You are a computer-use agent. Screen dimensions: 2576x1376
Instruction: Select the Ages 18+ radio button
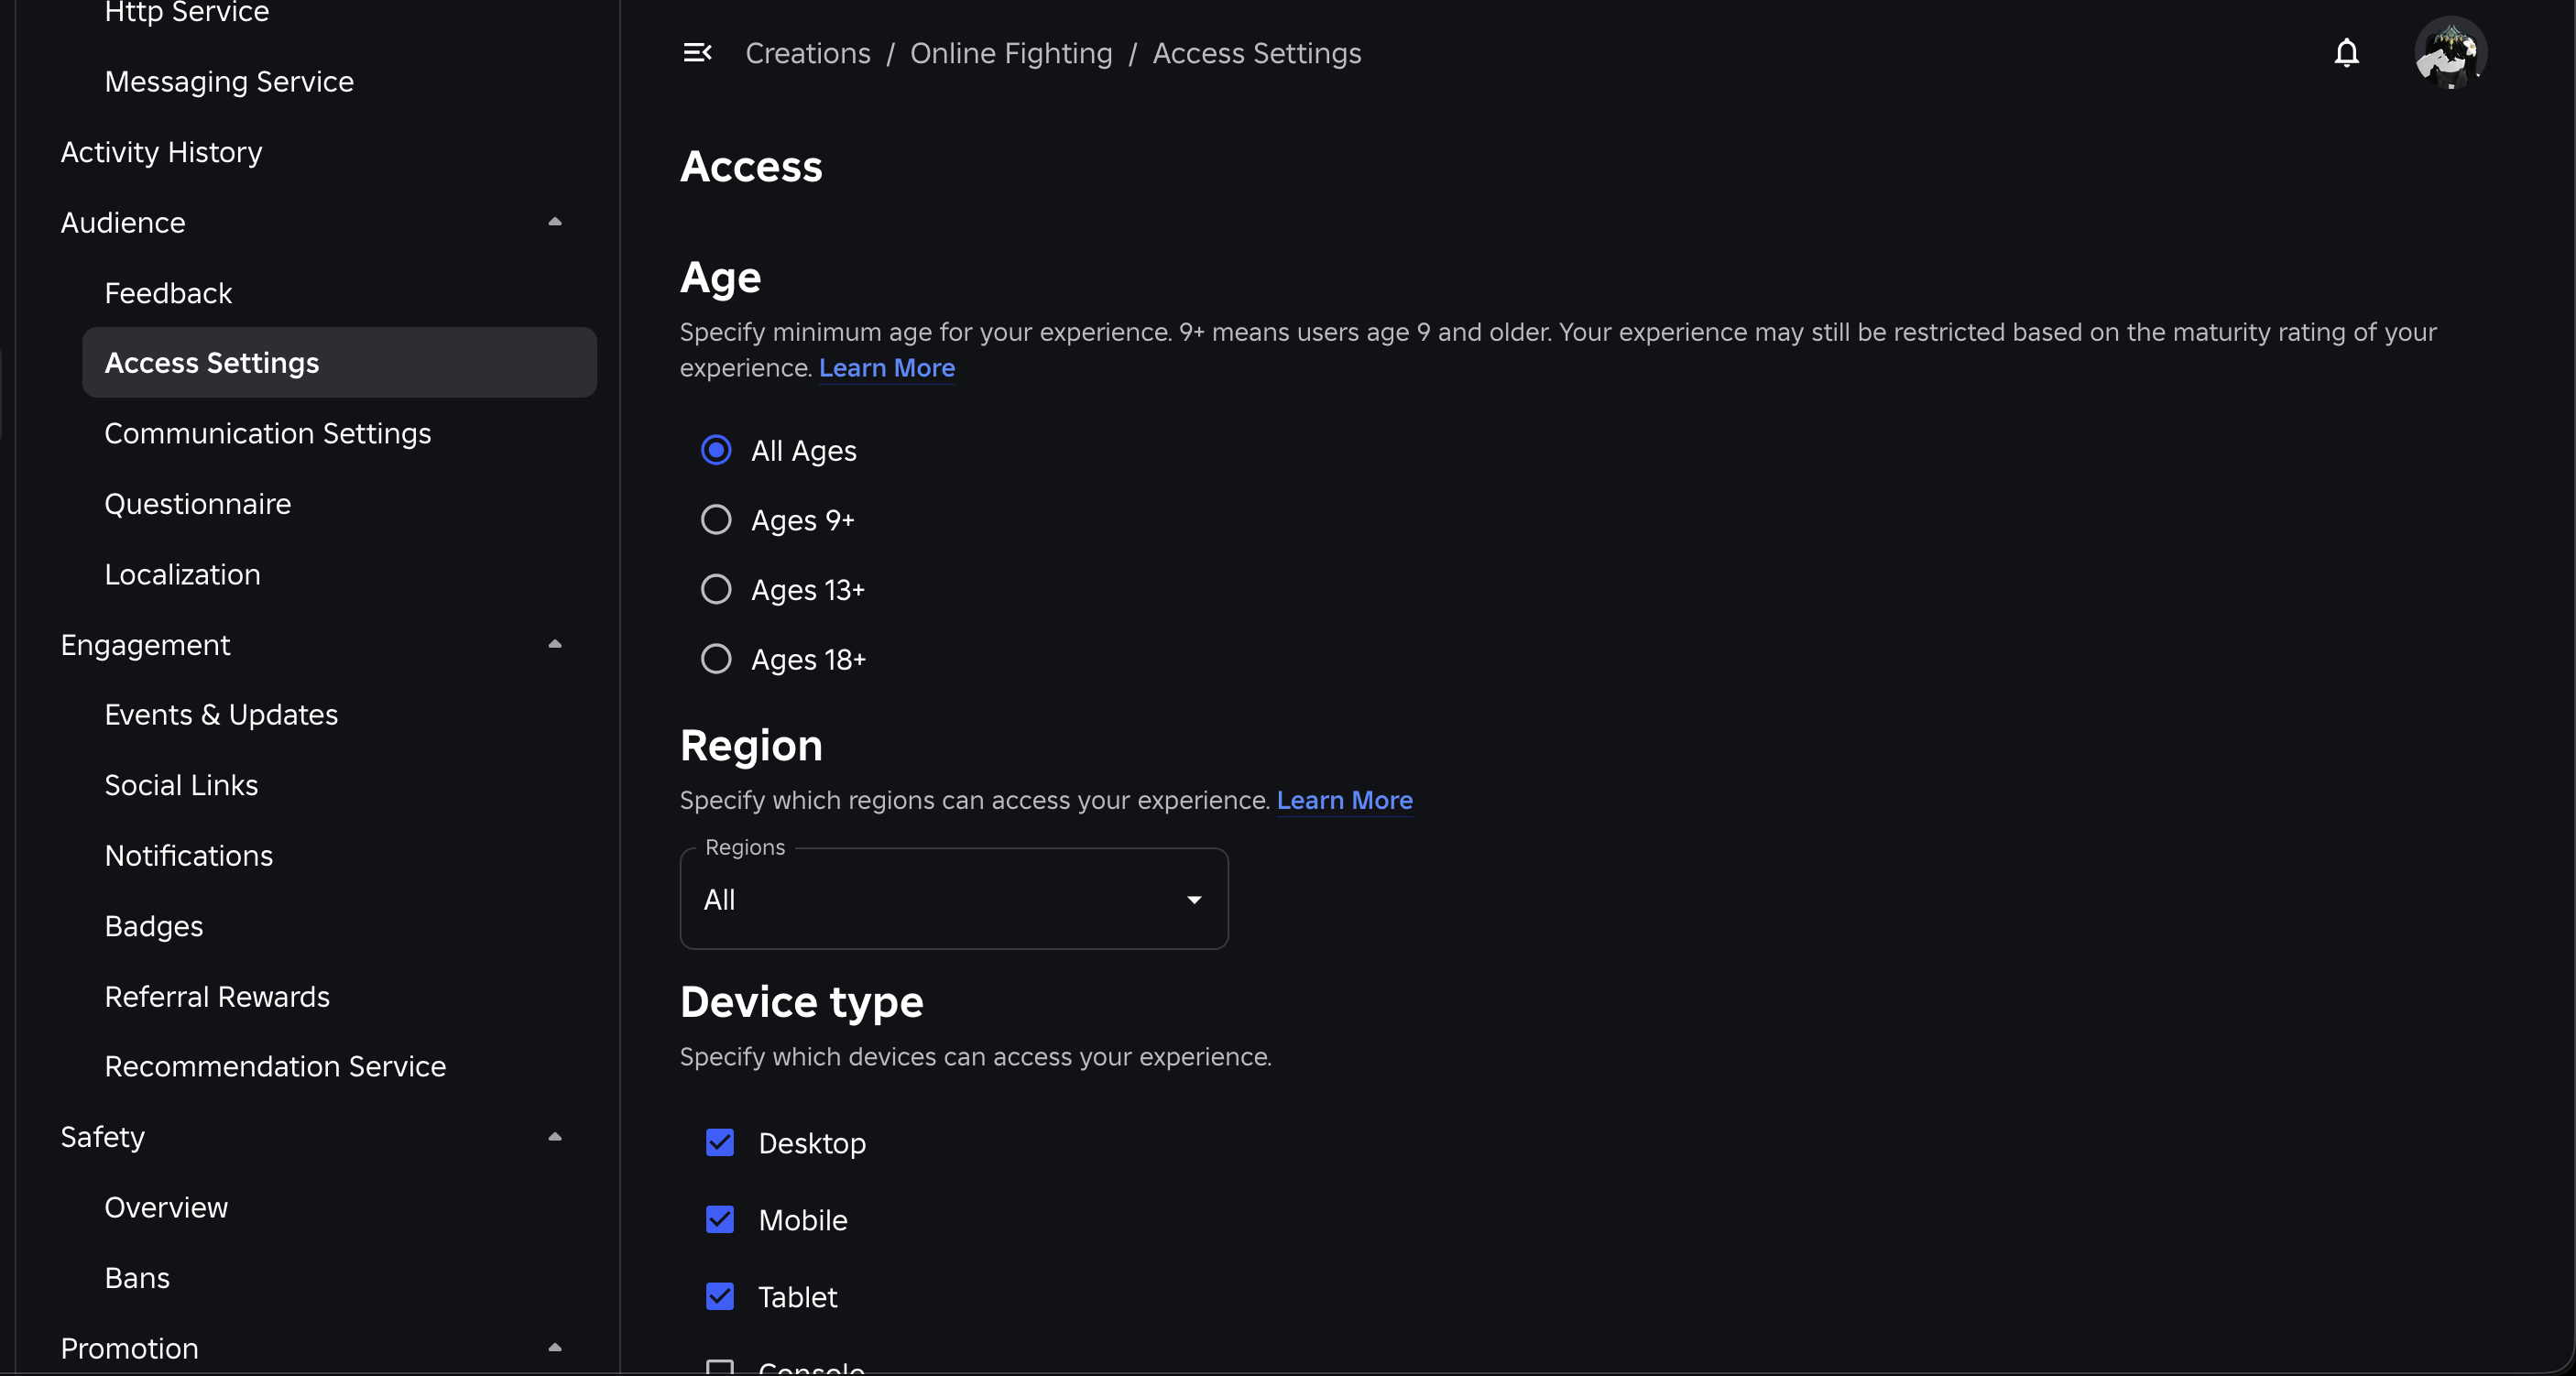(x=716, y=659)
